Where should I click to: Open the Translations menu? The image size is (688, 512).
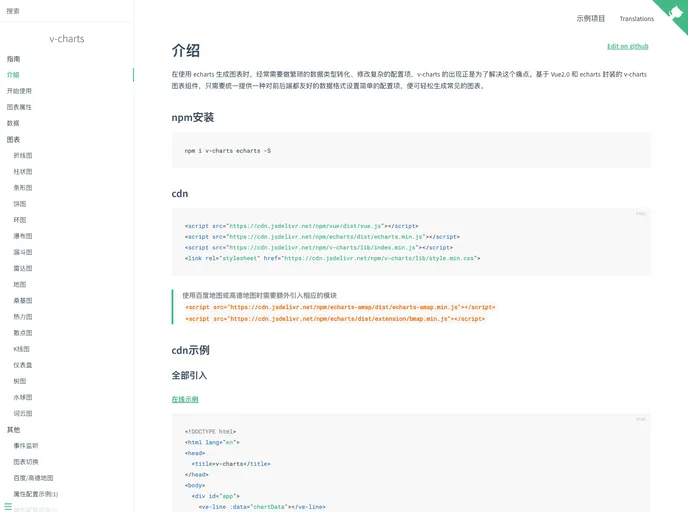pyautogui.click(x=636, y=19)
